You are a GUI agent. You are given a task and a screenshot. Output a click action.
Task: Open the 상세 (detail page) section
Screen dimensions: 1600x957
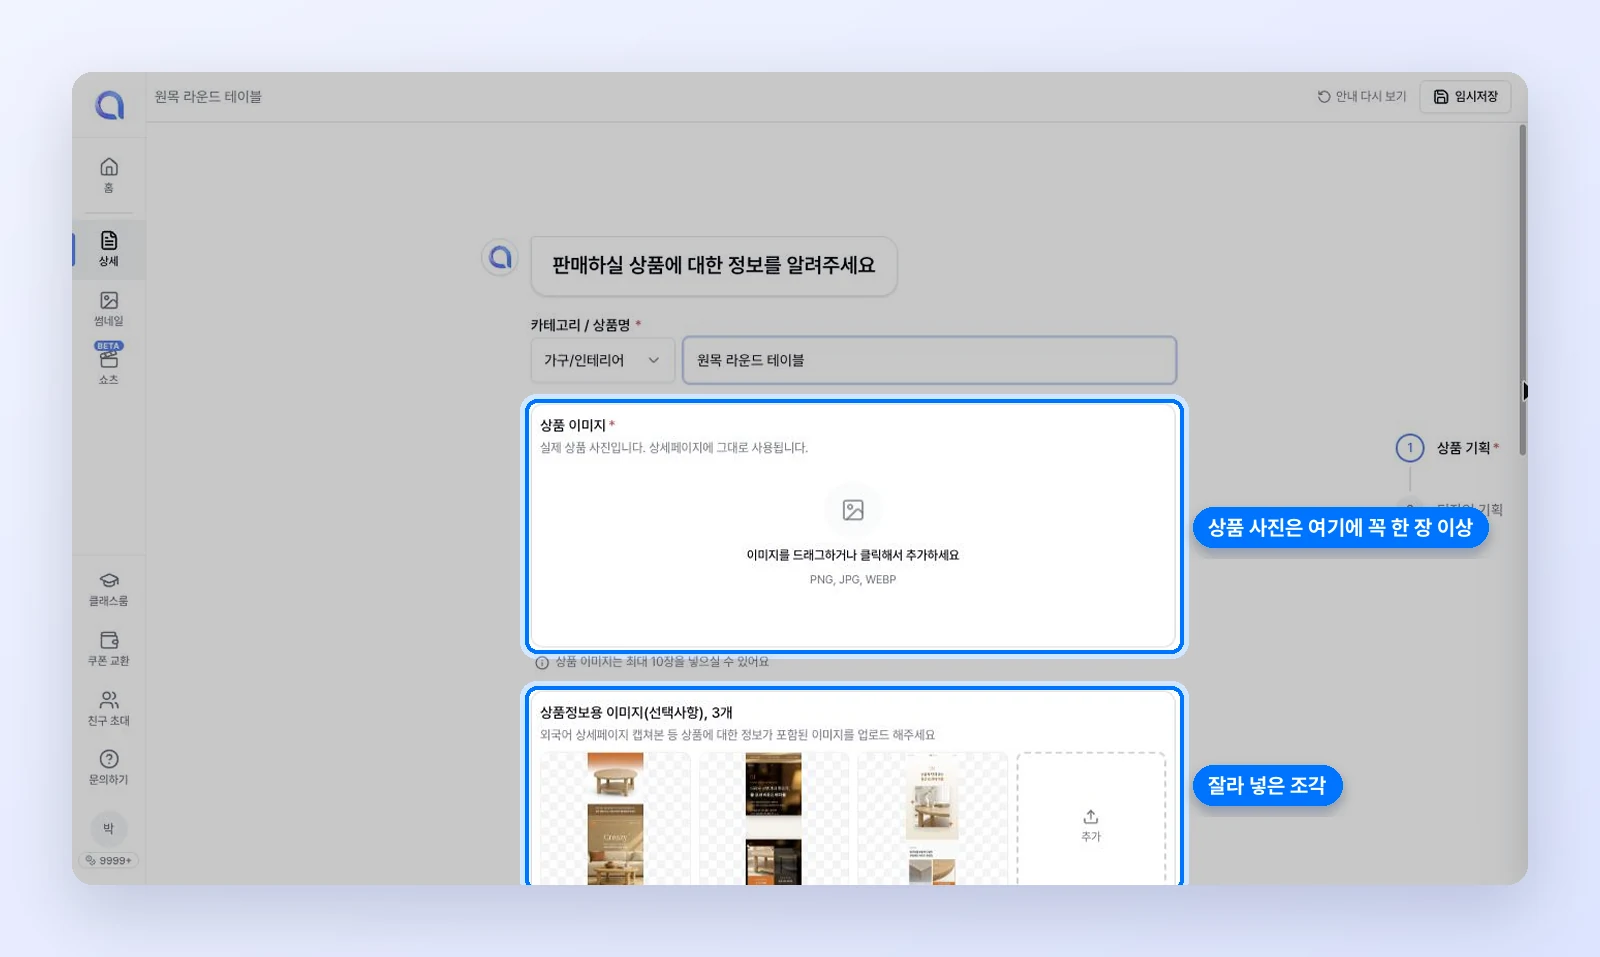[109, 249]
